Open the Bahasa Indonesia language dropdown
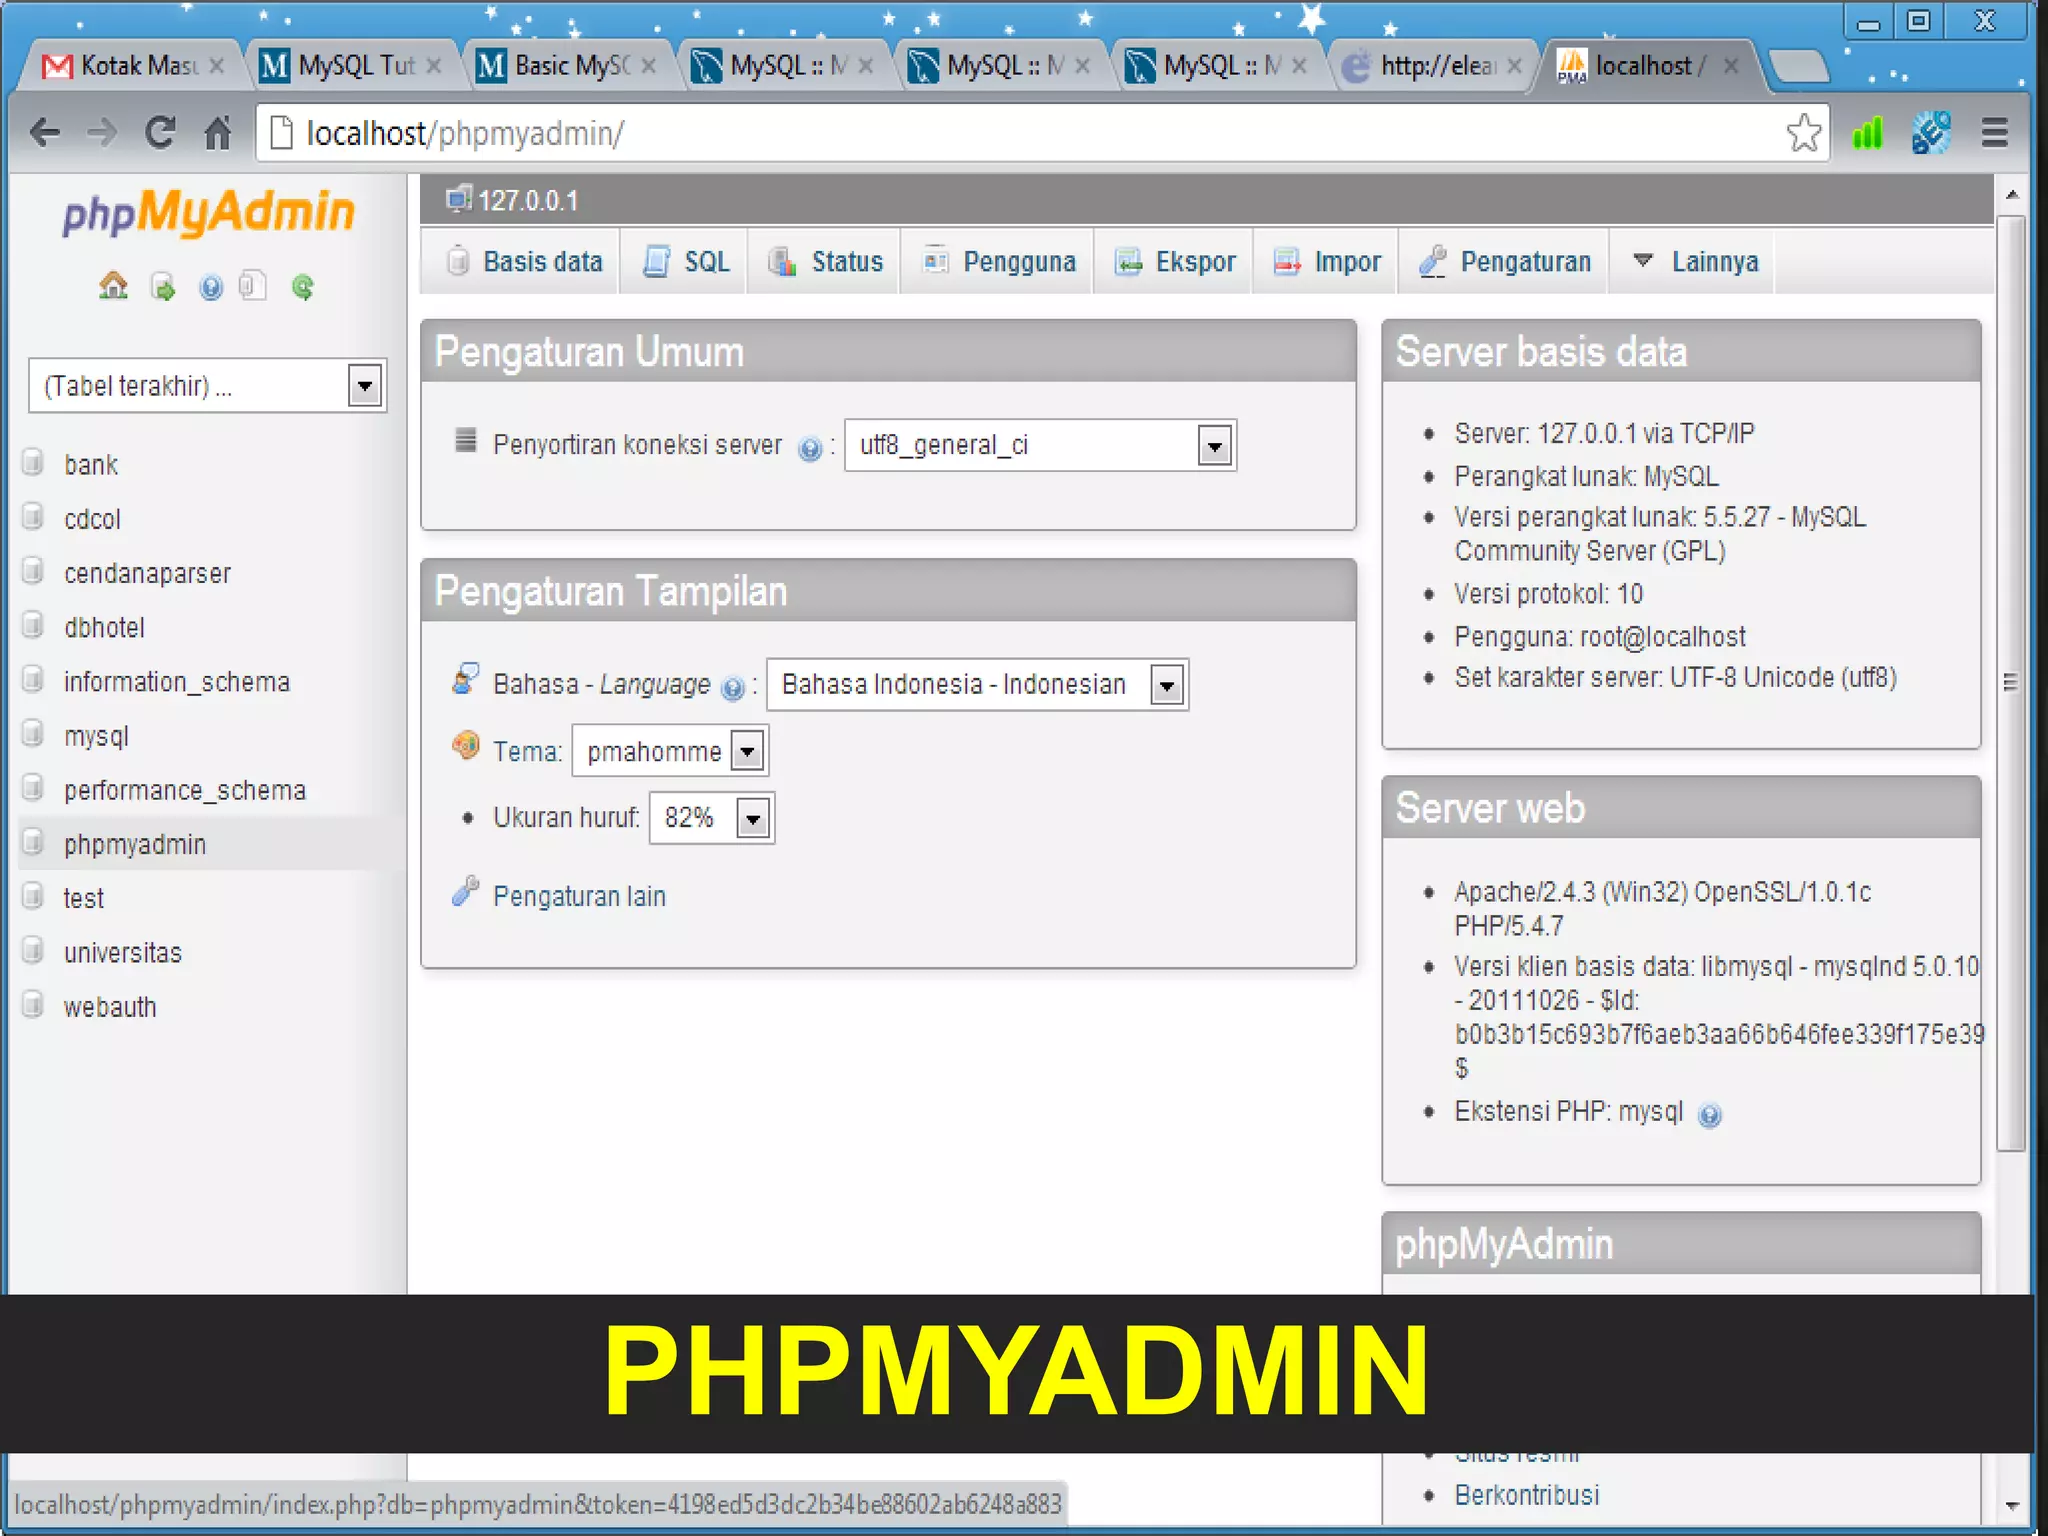The image size is (2048, 1536). point(977,685)
